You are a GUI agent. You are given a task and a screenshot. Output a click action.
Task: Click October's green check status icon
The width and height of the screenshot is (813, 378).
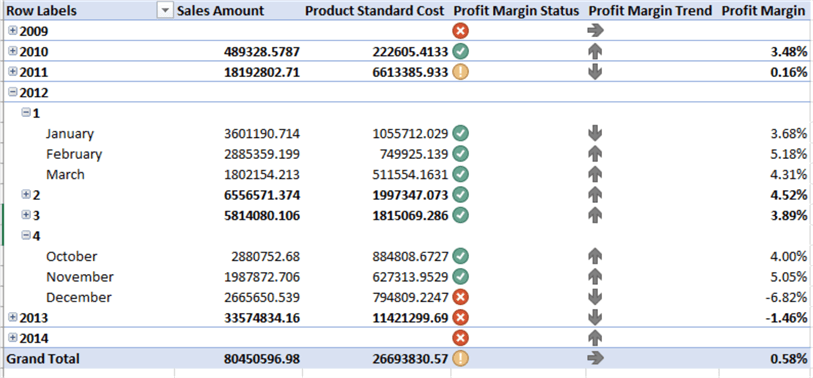point(460,256)
